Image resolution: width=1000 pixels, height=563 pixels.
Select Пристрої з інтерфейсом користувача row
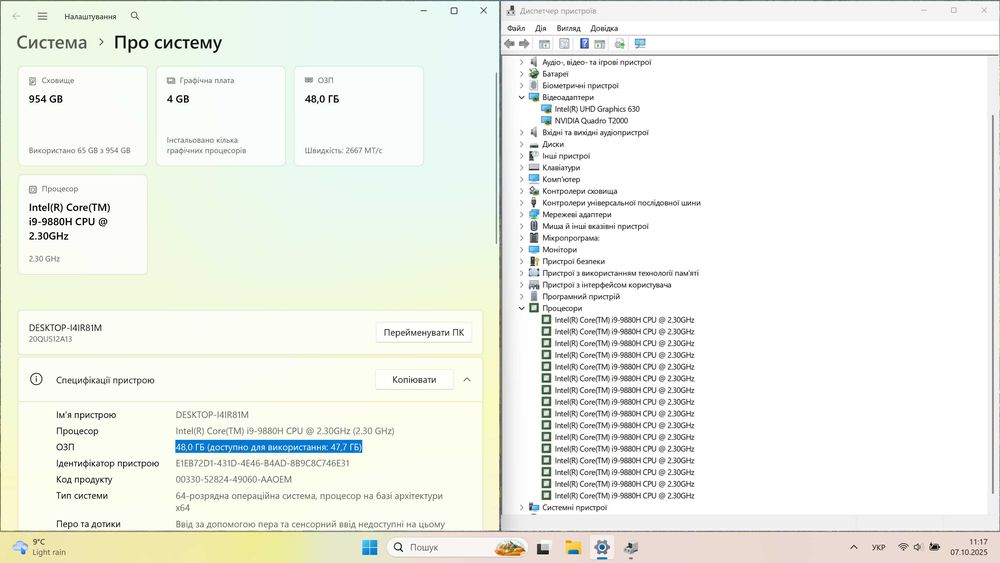[x=607, y=285]
